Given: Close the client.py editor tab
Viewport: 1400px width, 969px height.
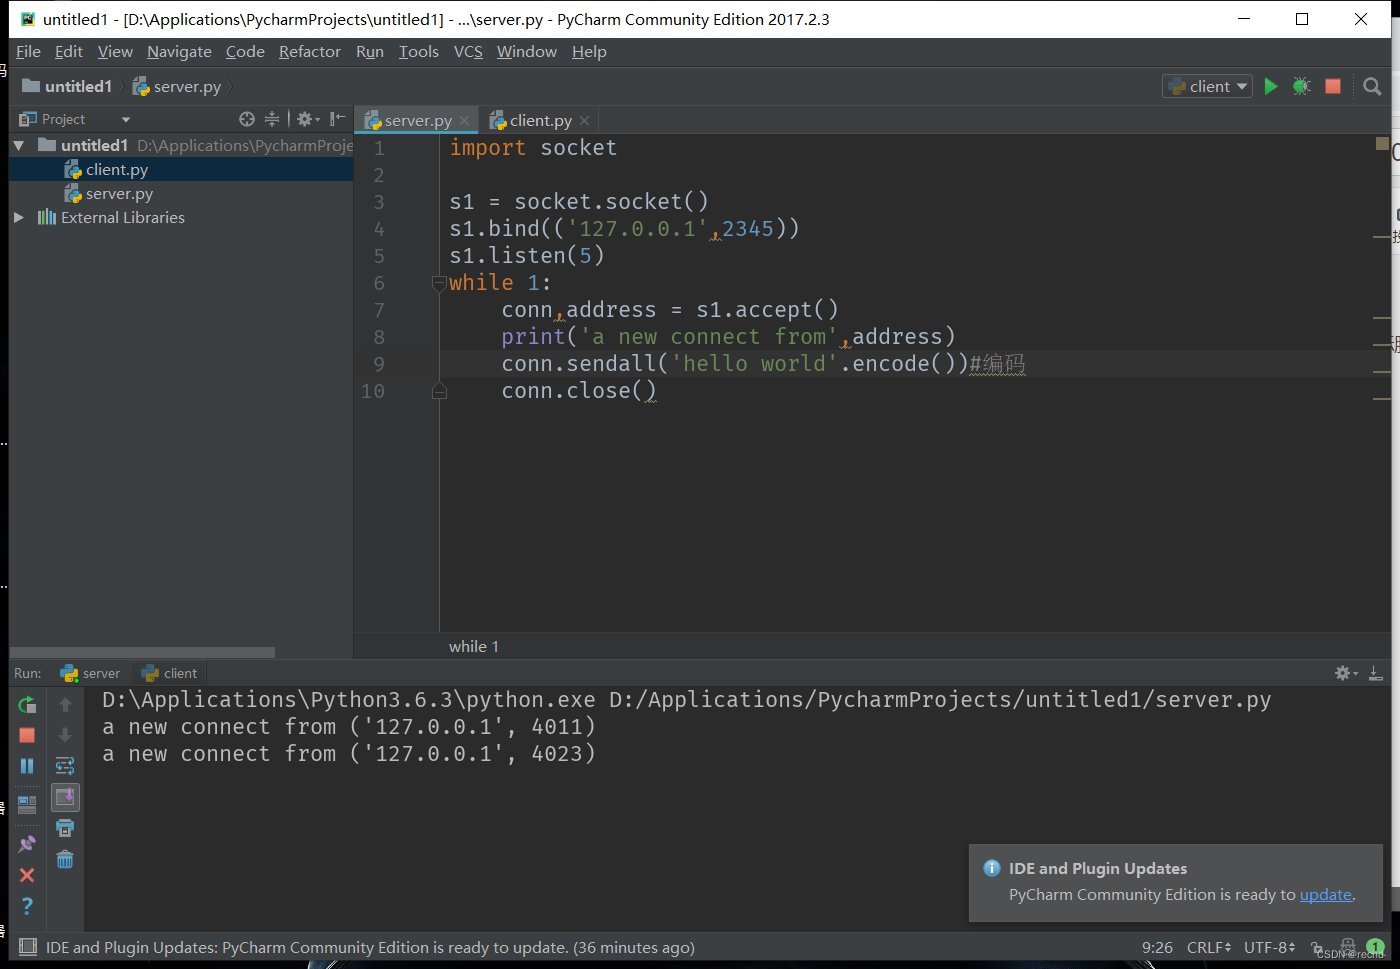Looking at the screenshot, I should click(x=584, y=121).
